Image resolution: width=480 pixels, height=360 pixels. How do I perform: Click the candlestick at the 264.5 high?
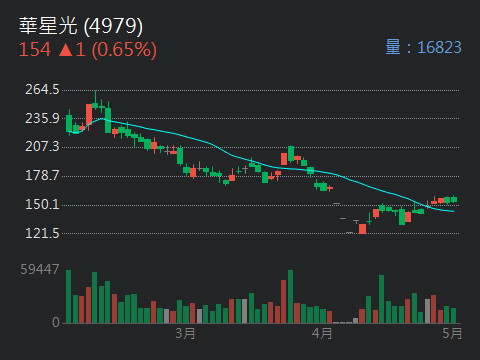coord(95,100)
